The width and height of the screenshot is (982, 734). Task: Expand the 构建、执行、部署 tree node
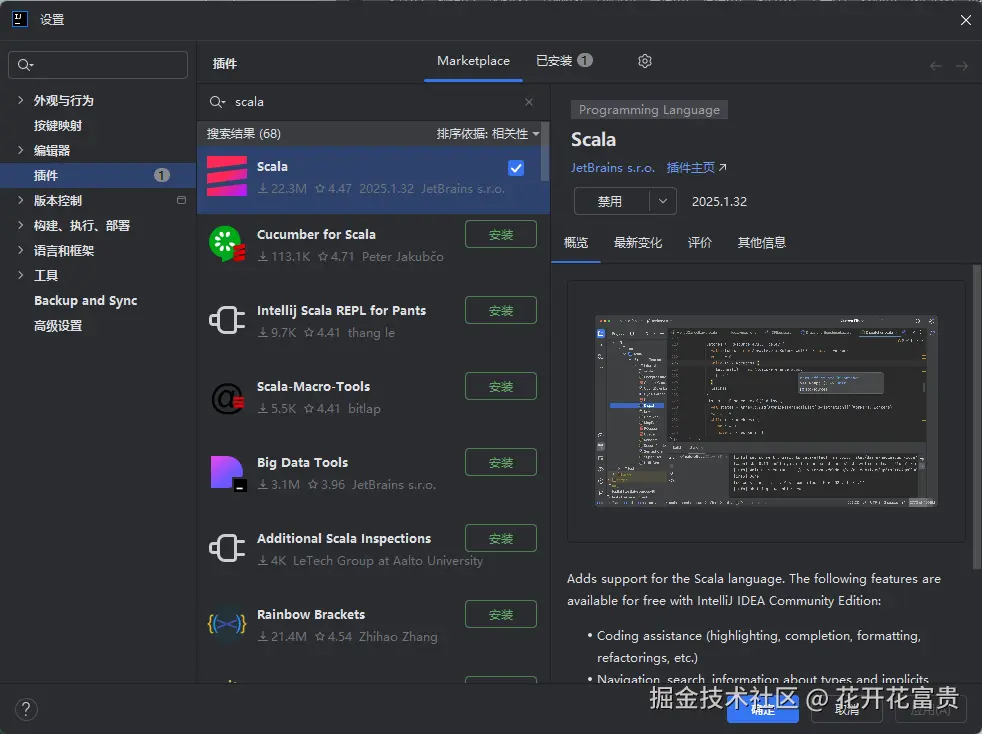21,225
